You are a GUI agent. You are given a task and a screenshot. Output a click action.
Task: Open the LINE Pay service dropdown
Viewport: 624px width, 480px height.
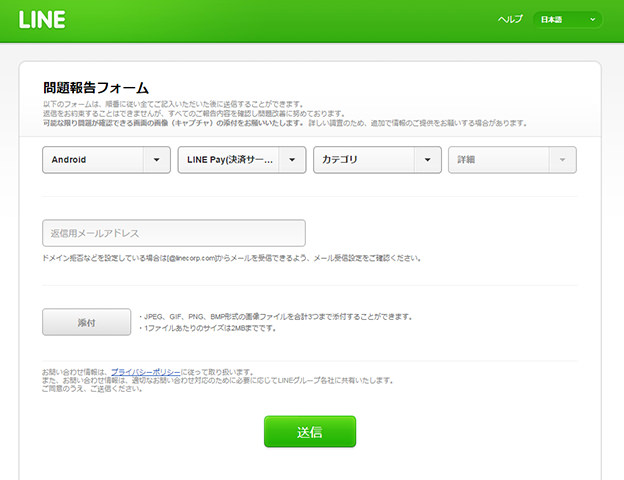pos(242,160)
